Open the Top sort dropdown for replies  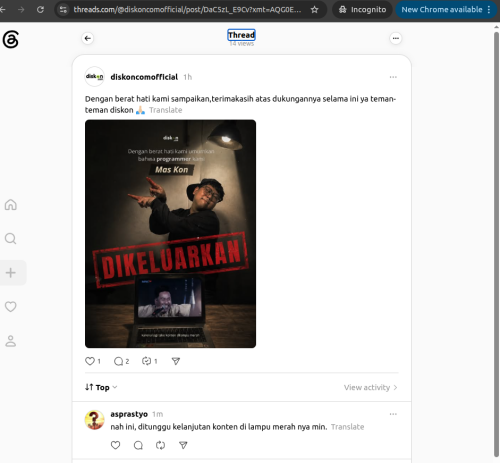click(101, 387)
